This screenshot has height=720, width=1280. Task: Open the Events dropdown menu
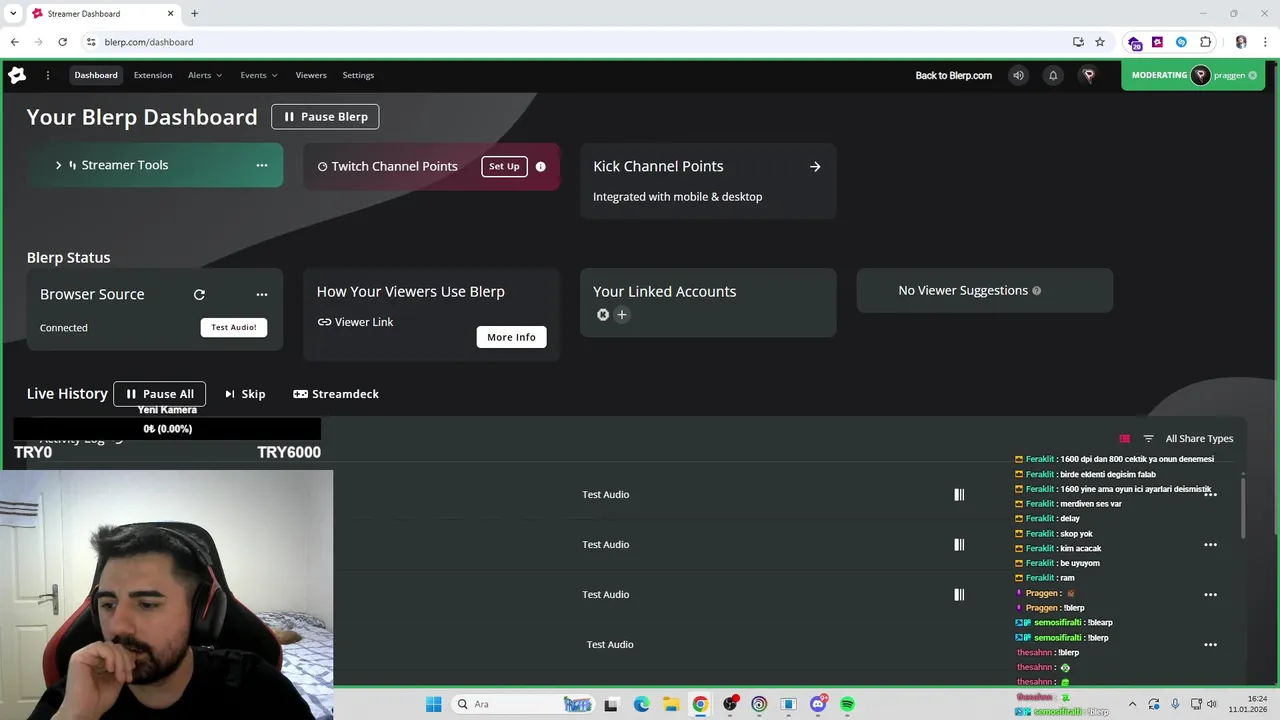pos(259,75)
